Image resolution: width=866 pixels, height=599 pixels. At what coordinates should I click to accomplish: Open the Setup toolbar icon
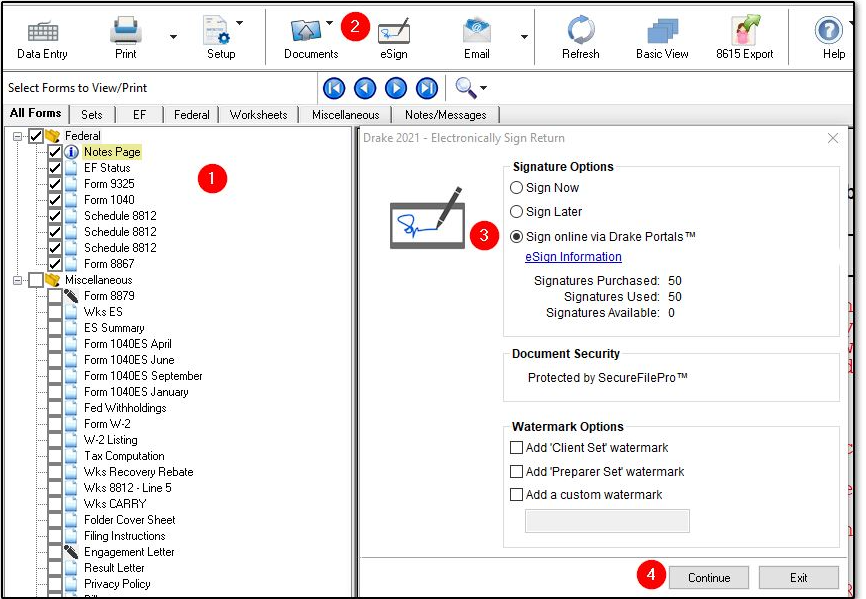219,31
